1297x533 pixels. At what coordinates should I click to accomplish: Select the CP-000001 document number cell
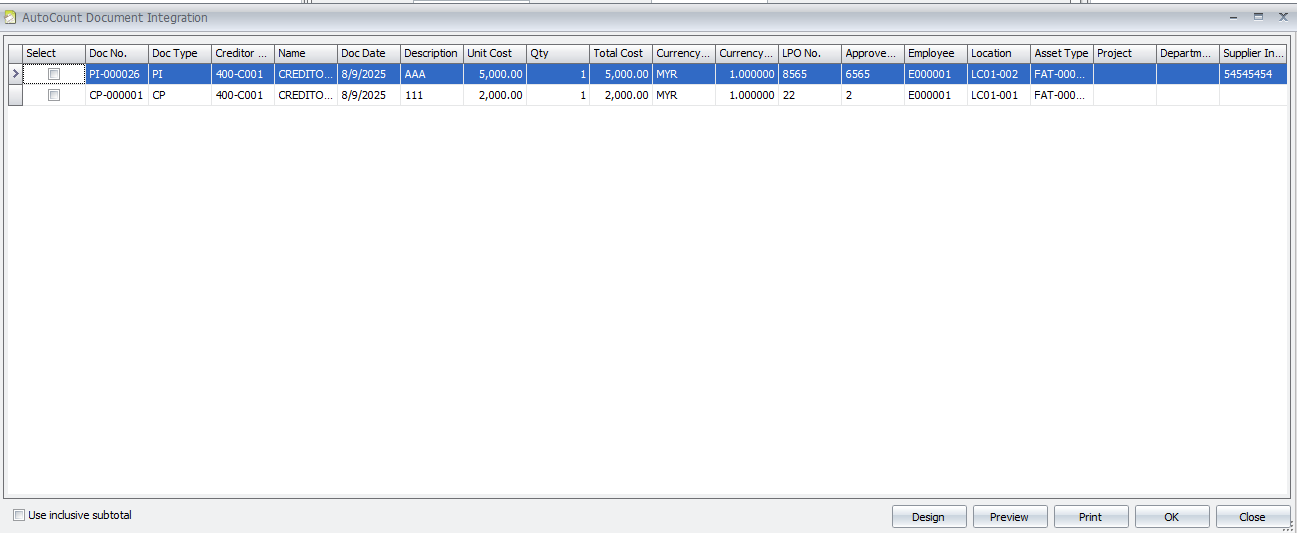(117, 95)
